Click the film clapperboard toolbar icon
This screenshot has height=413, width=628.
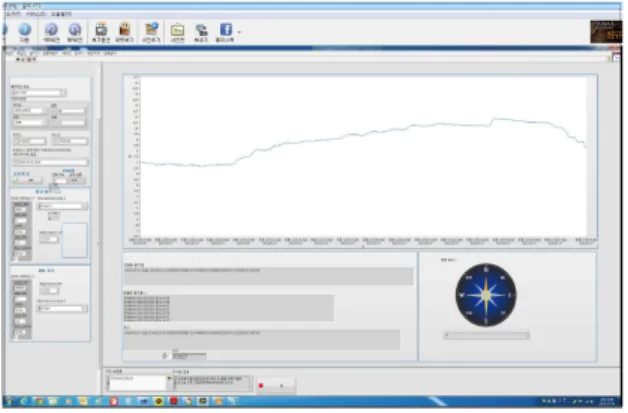point(125,29)
